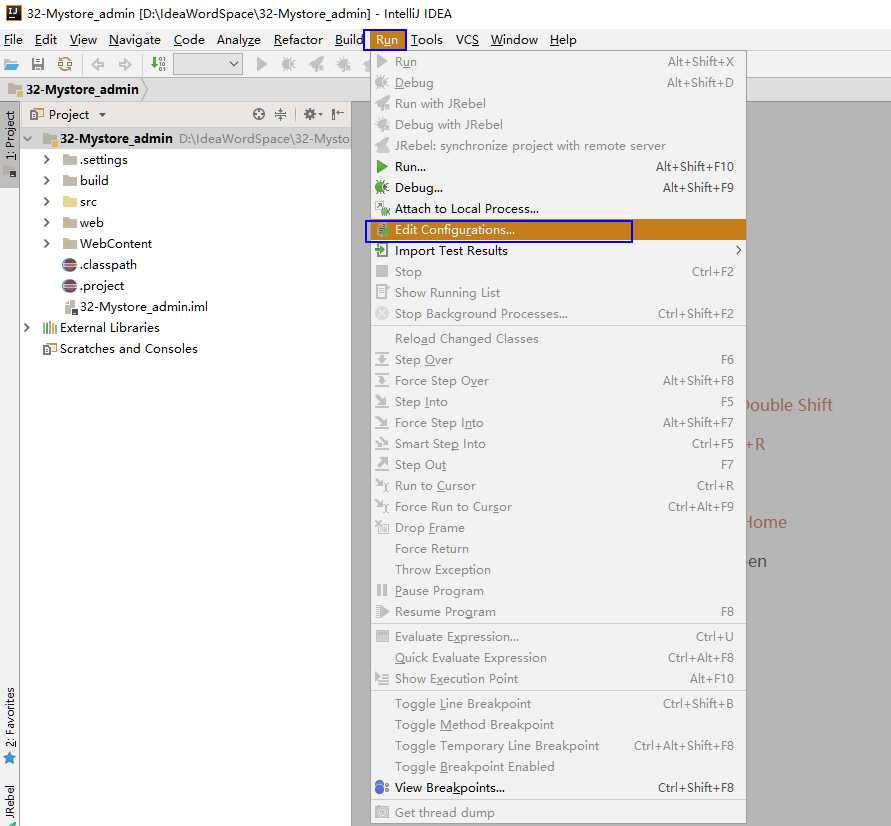Screen dimensions: 891x826
Task: Choose Attach to Local Process...
Action: pyautogui.click(x=558, y=208)
